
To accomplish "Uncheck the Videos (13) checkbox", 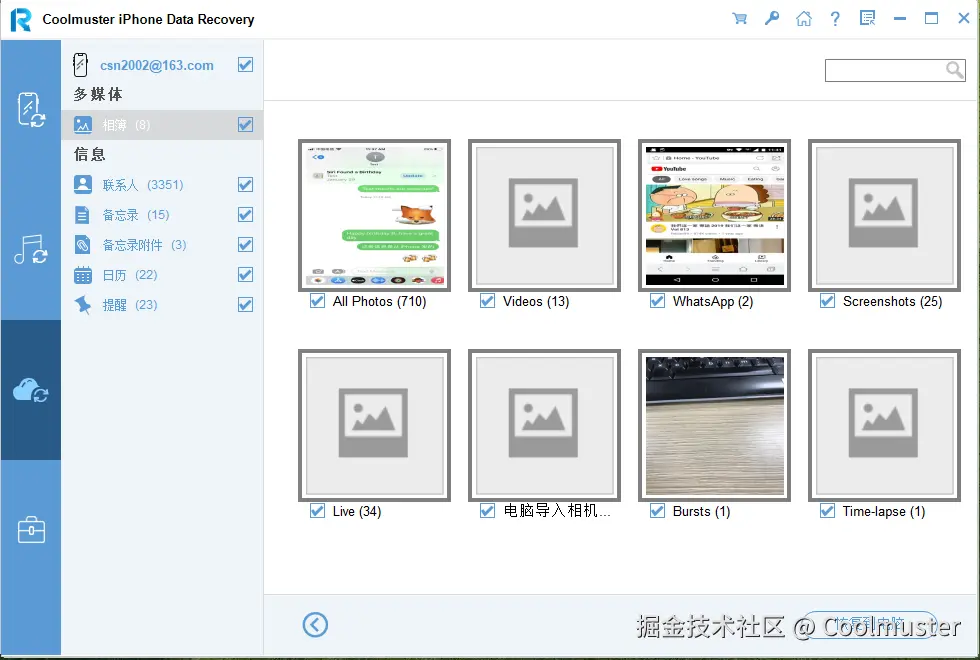I will [487, 301].
